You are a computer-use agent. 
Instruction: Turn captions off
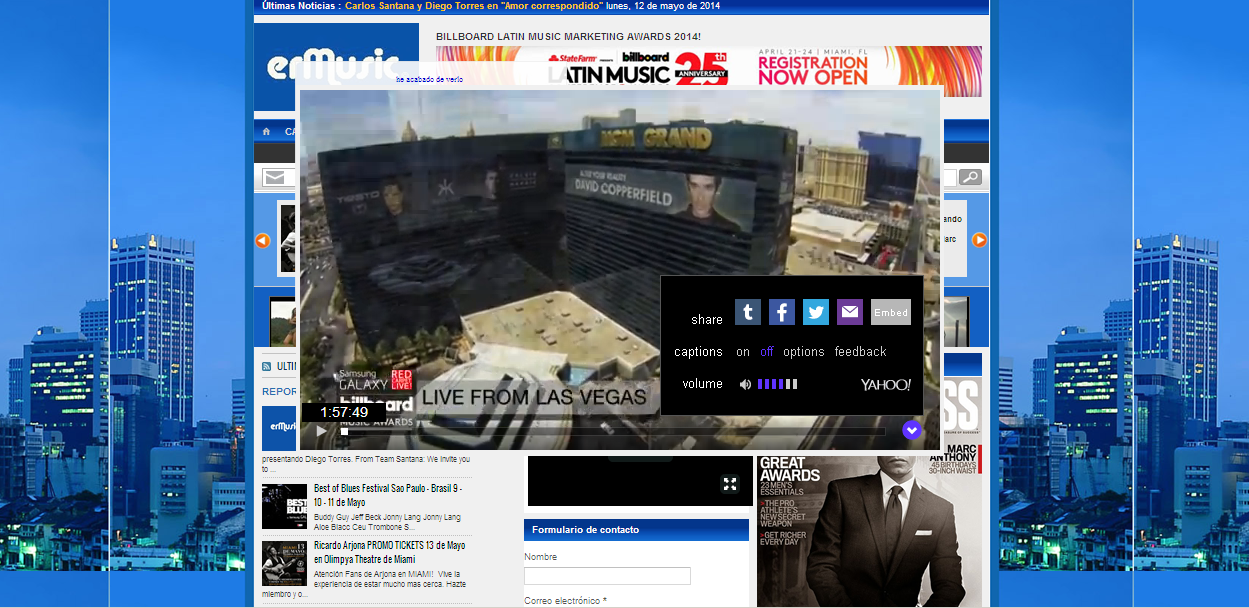click(767, 352)
